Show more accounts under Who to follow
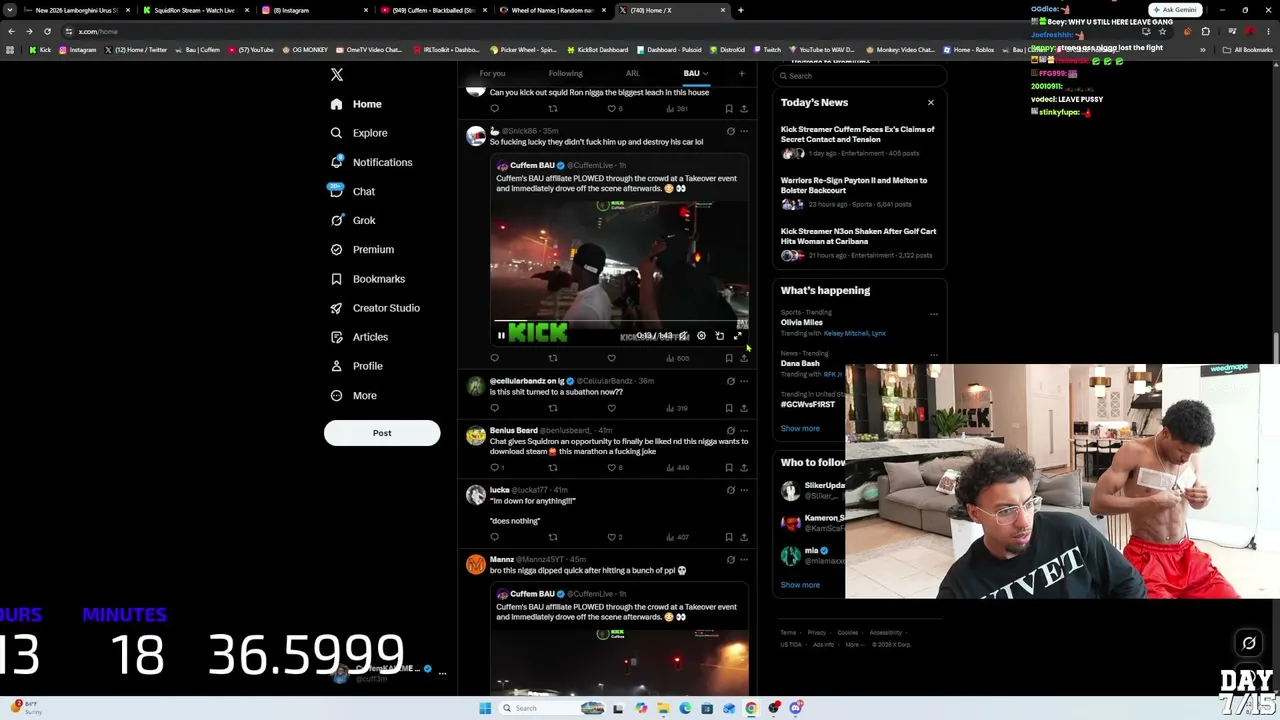 (x=800, y=585)
